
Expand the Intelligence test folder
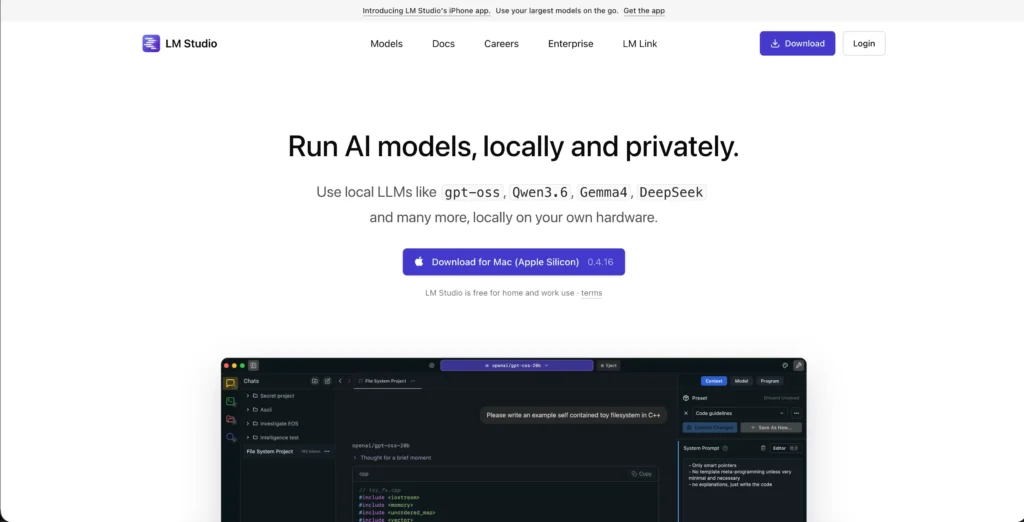[248, 438]
